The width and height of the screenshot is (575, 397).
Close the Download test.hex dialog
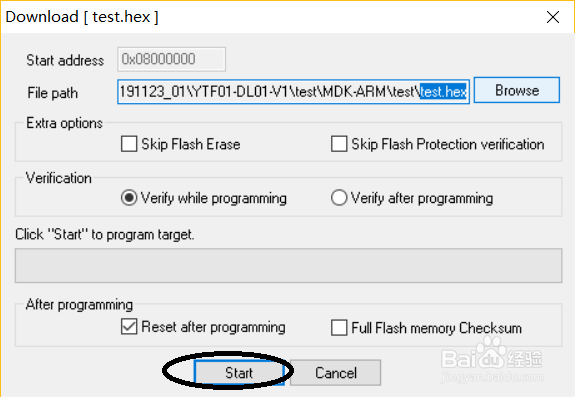coord(553,17)
